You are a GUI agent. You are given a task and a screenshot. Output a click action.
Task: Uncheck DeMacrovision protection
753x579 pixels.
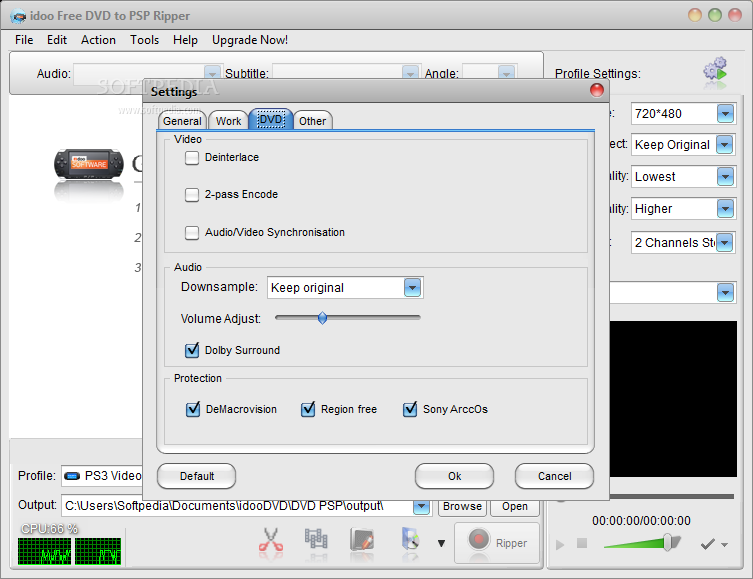(x=193, y=409)
